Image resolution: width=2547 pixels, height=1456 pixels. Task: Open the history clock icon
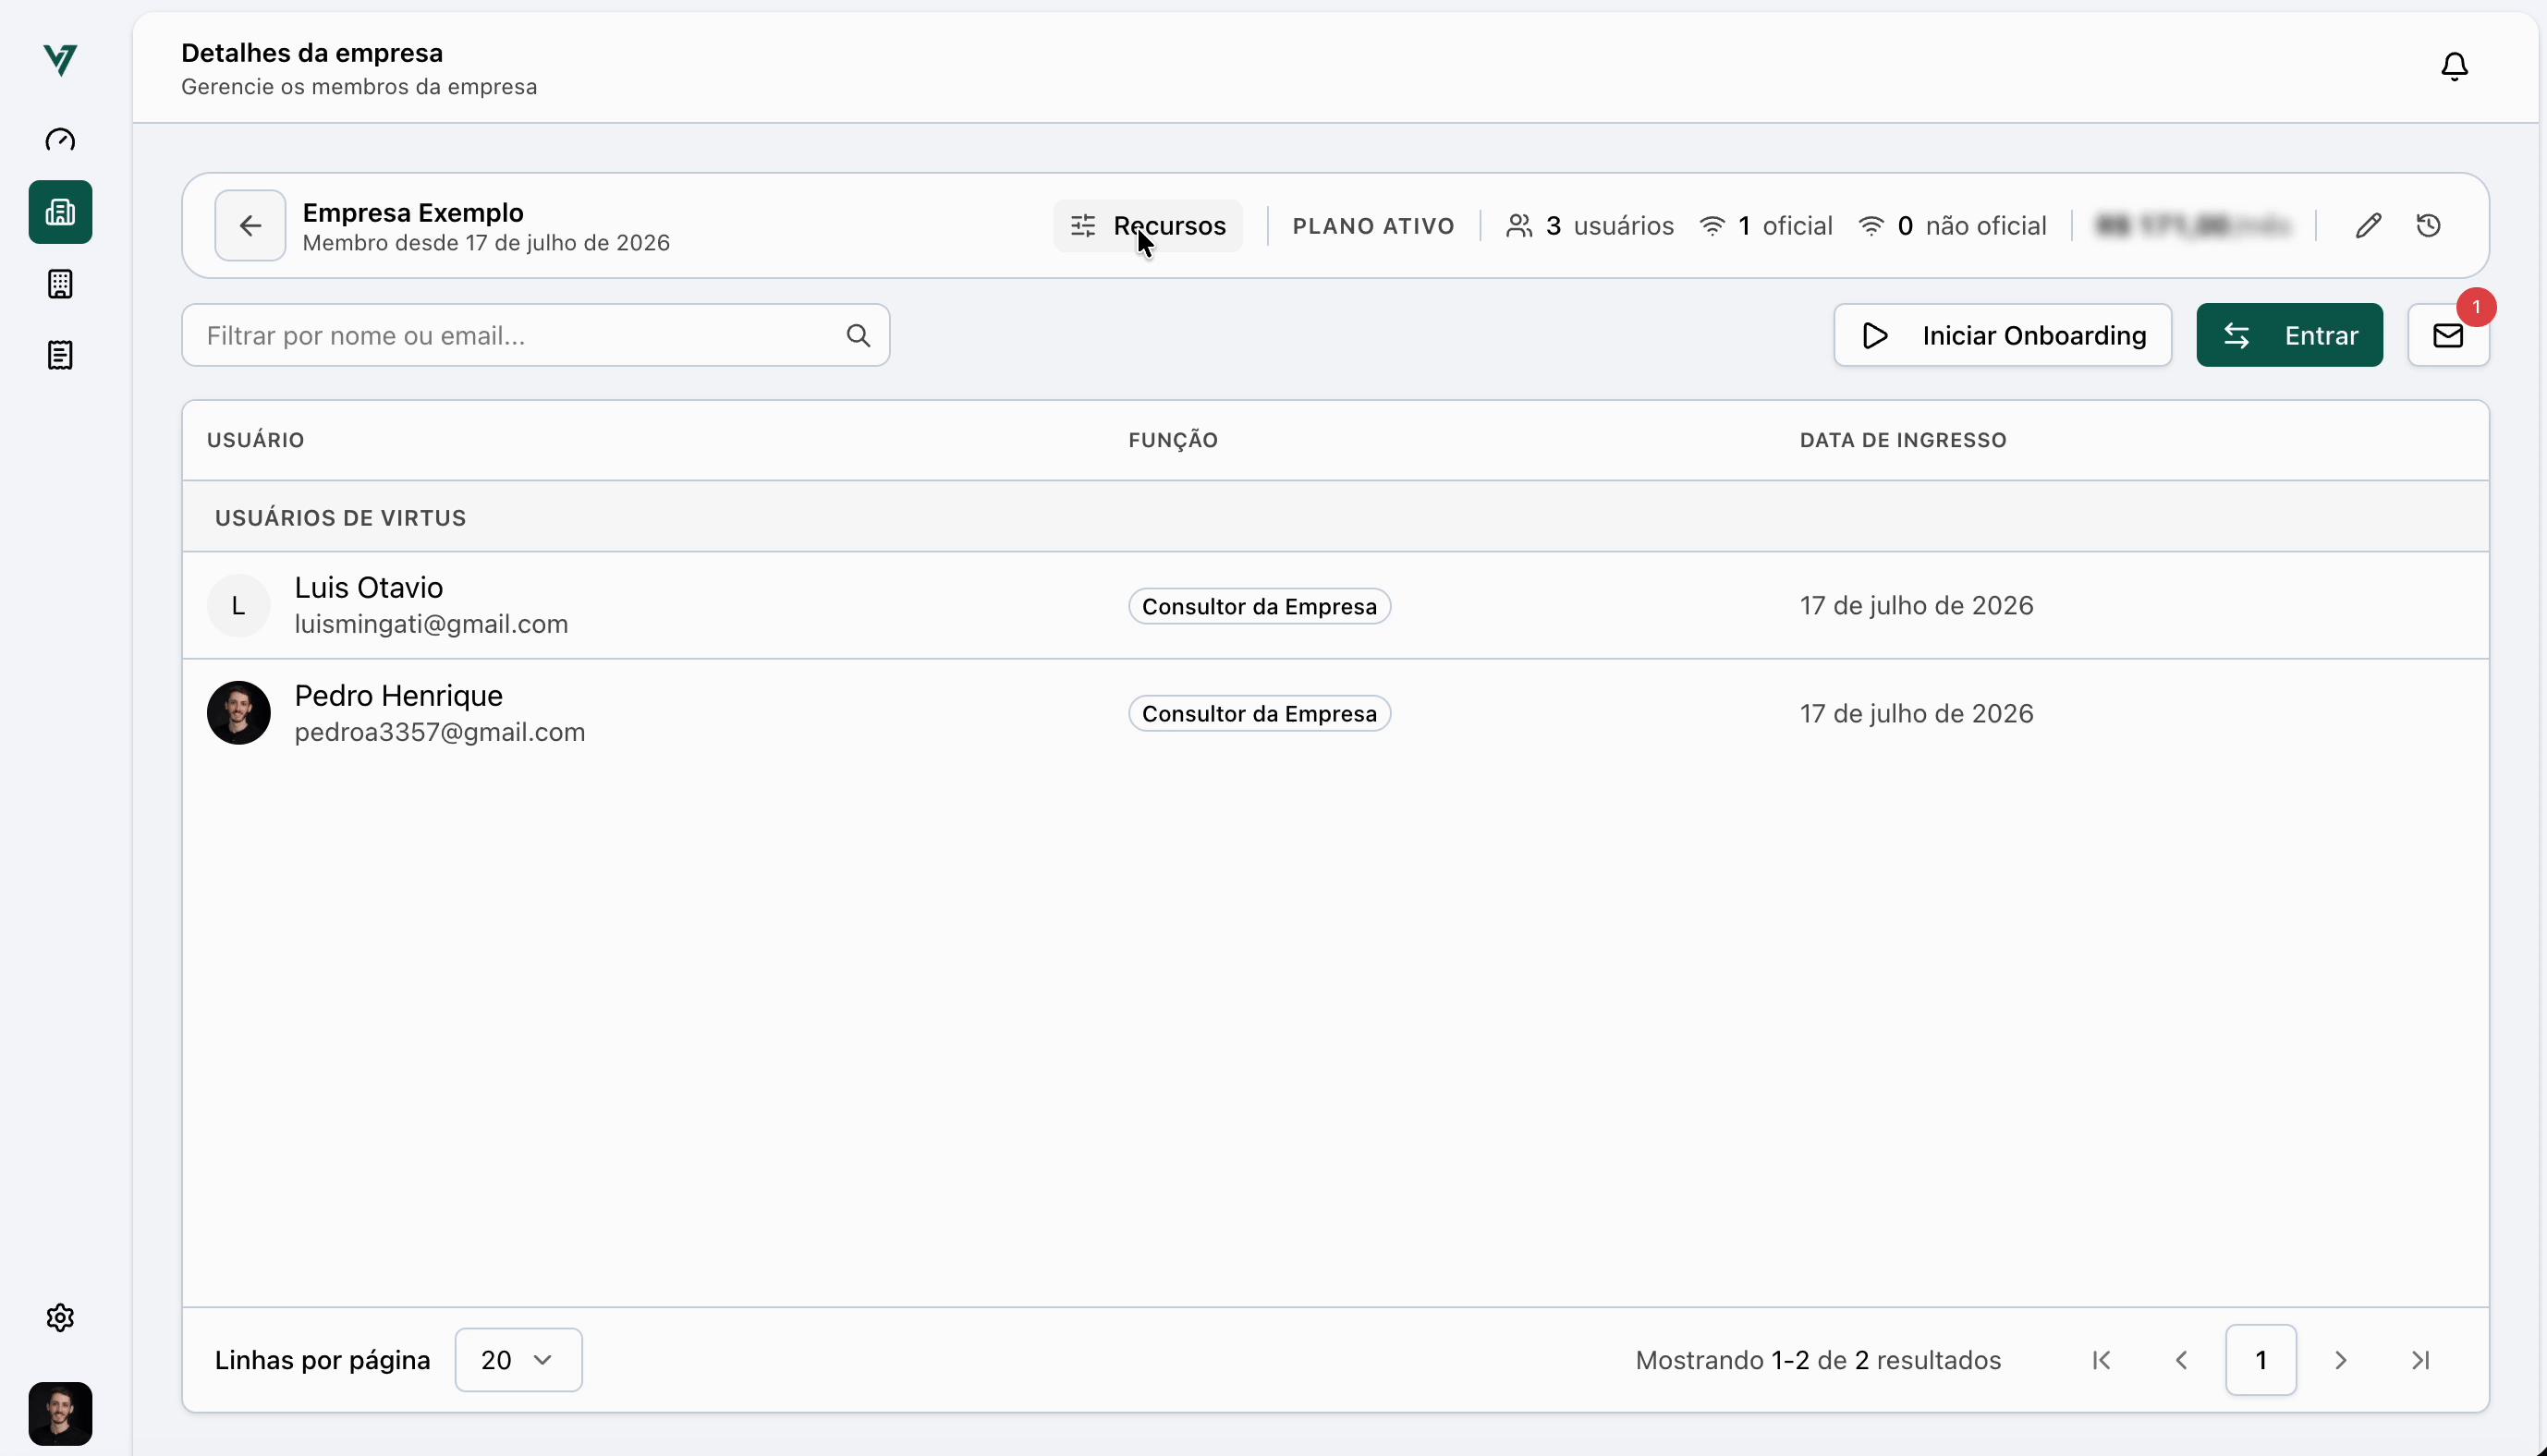click(x=2429, y=226)
